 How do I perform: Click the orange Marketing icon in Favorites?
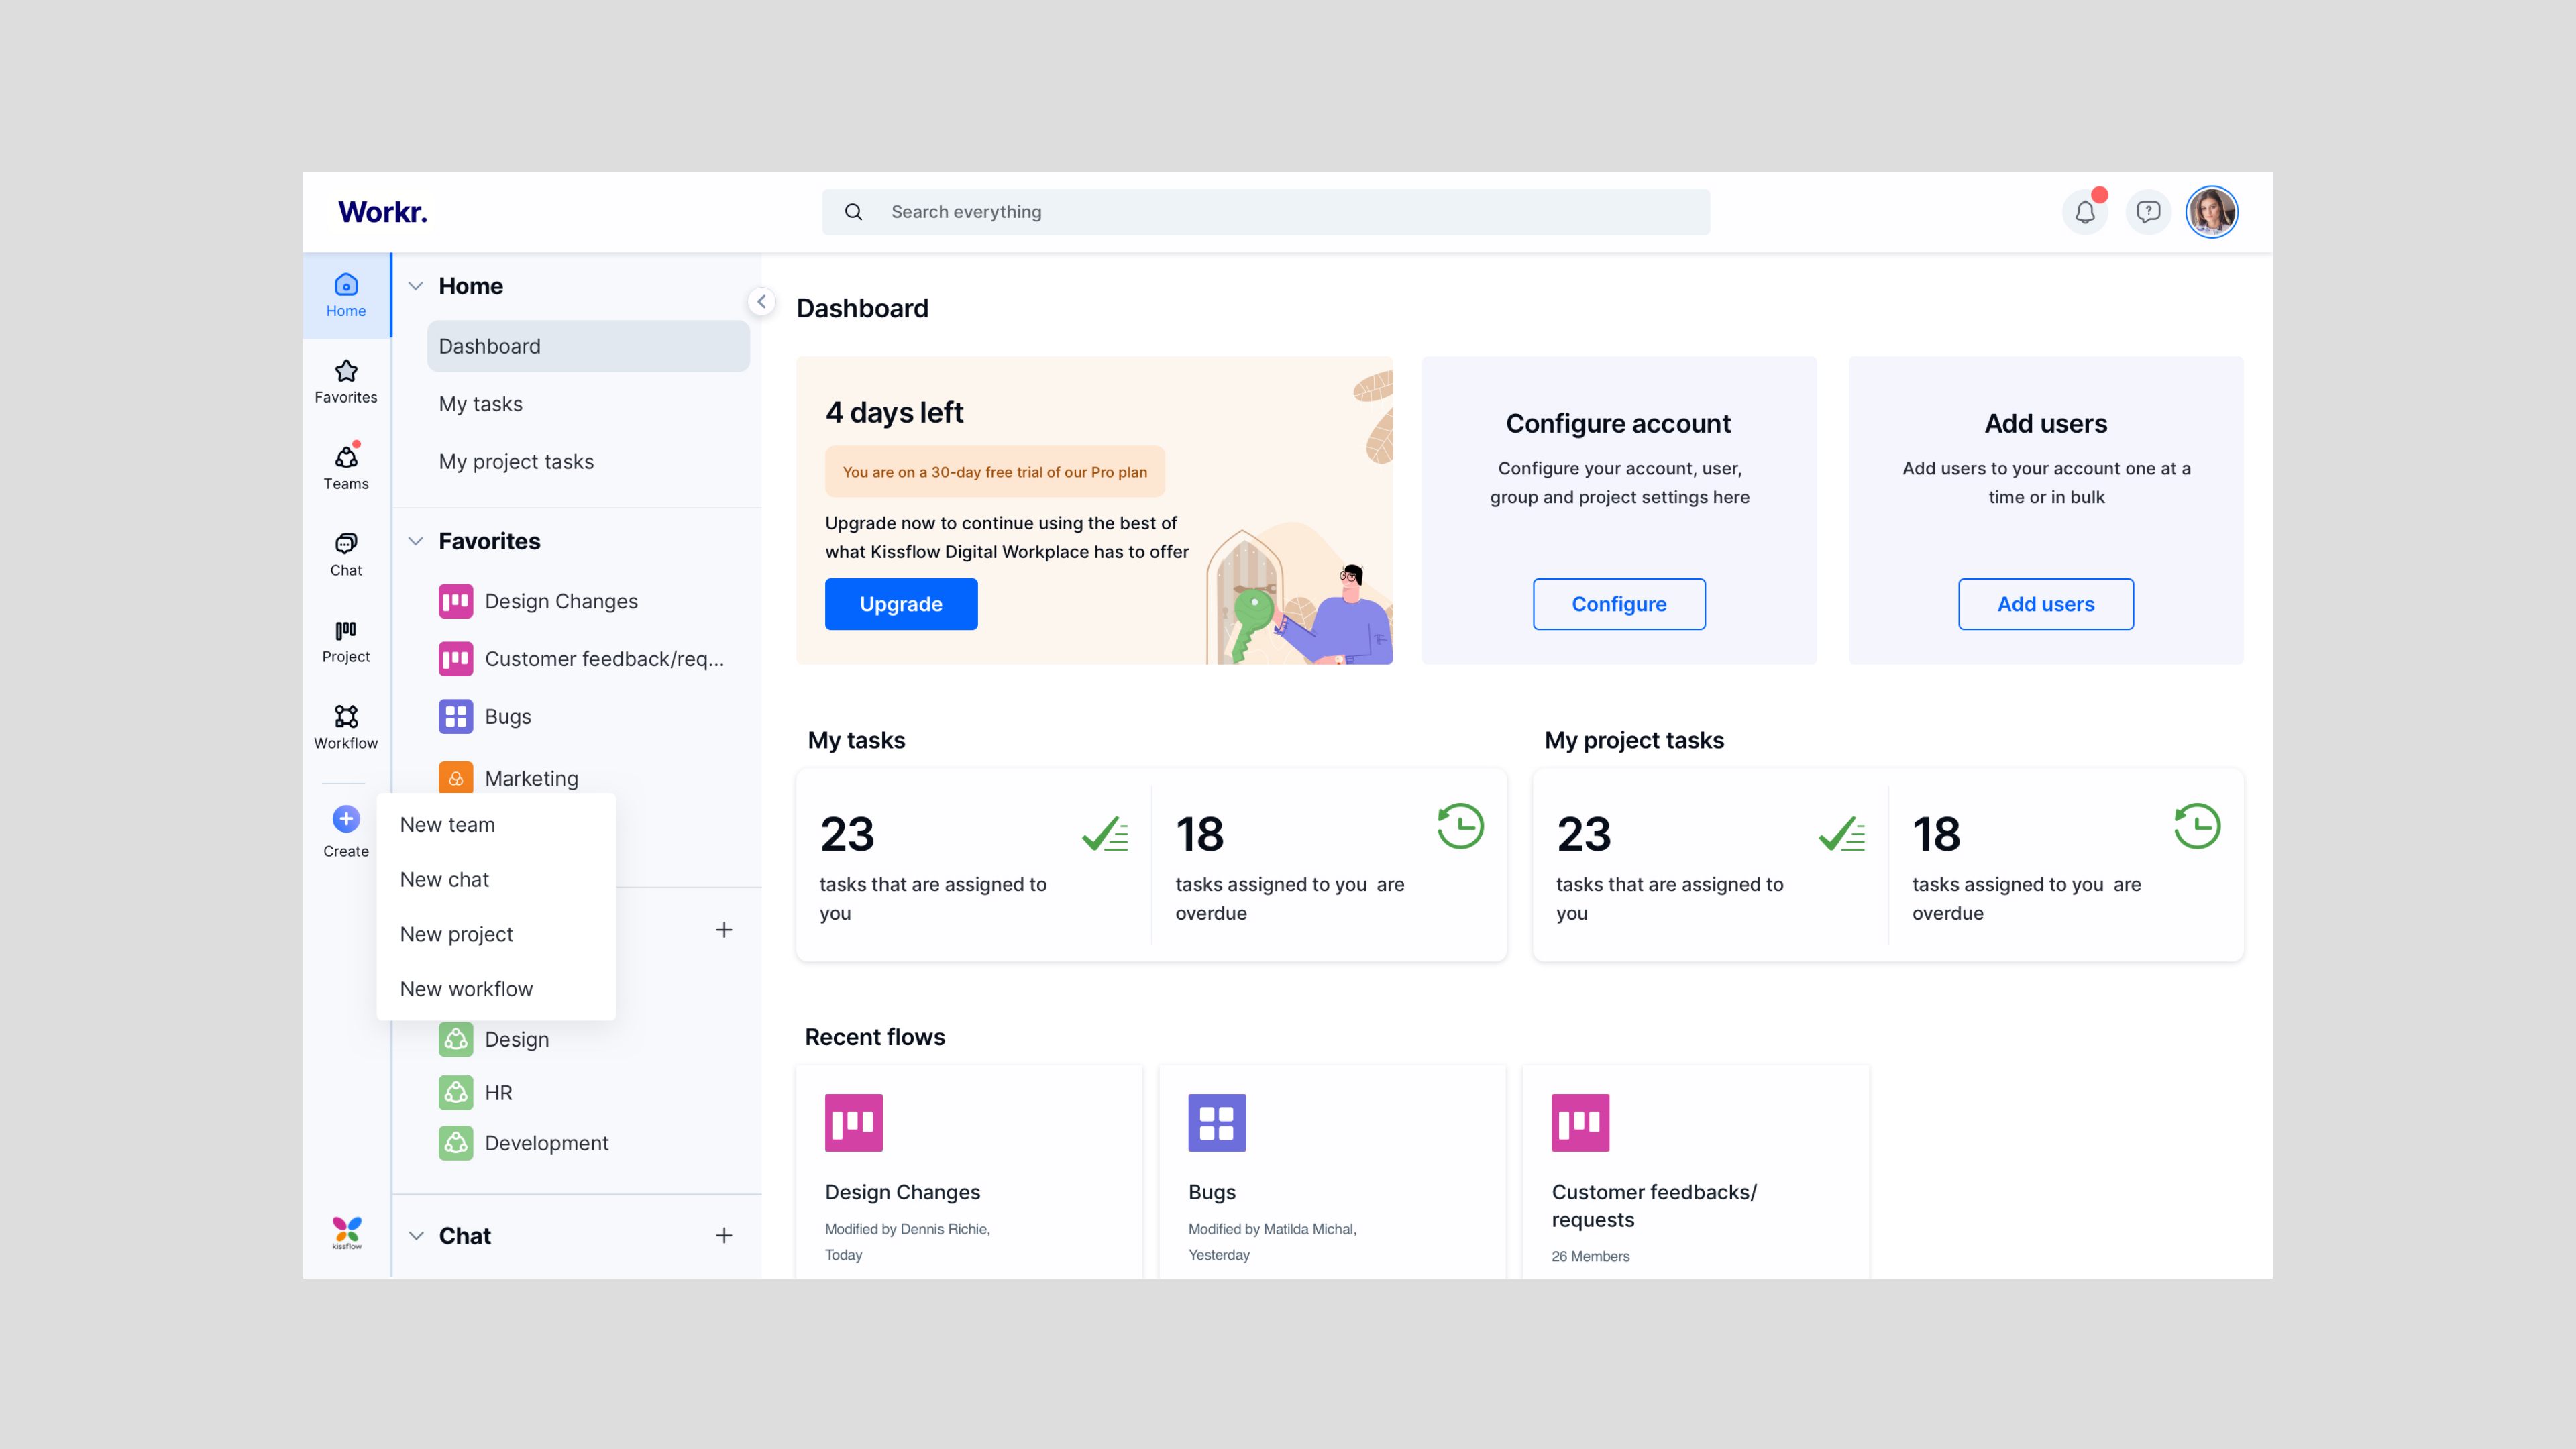[456, 778]
